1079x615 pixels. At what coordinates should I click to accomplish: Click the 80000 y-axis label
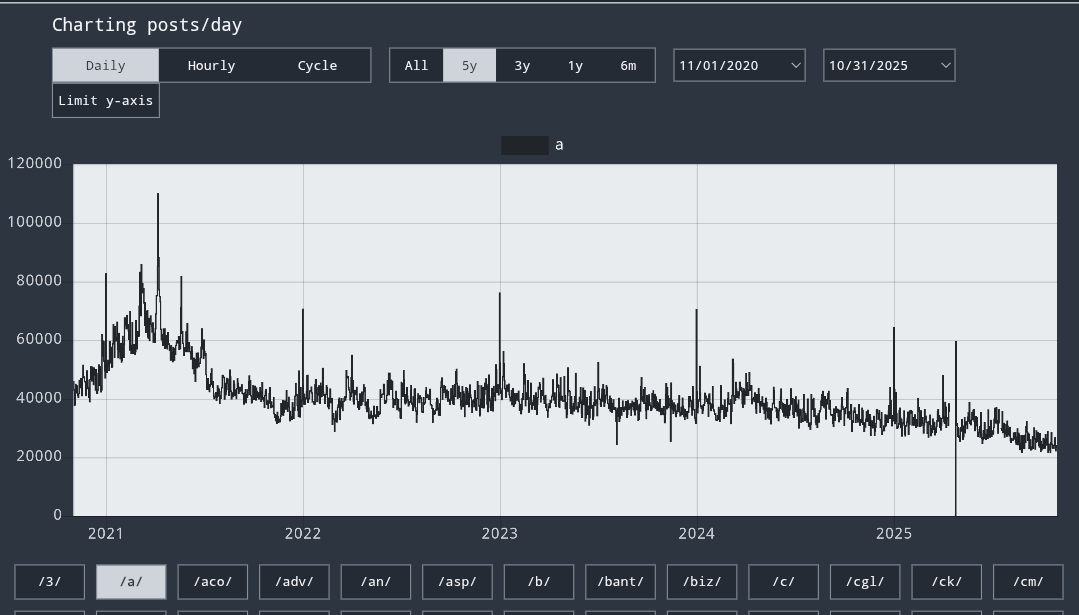click(x=39, y=281)
